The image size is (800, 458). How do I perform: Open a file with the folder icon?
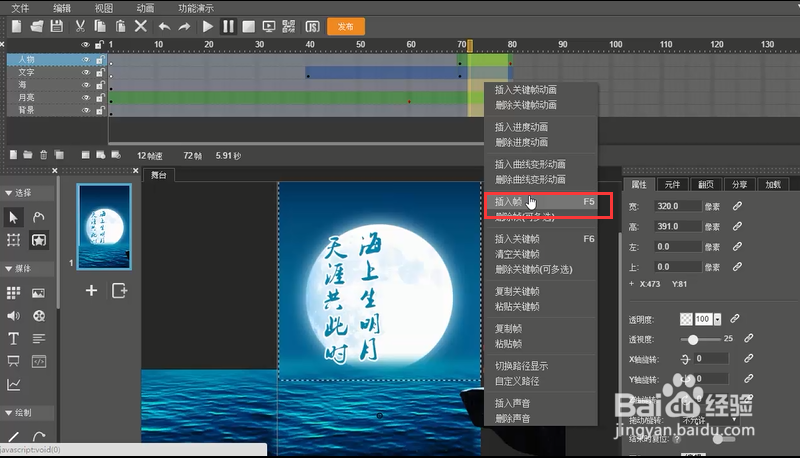37,26
